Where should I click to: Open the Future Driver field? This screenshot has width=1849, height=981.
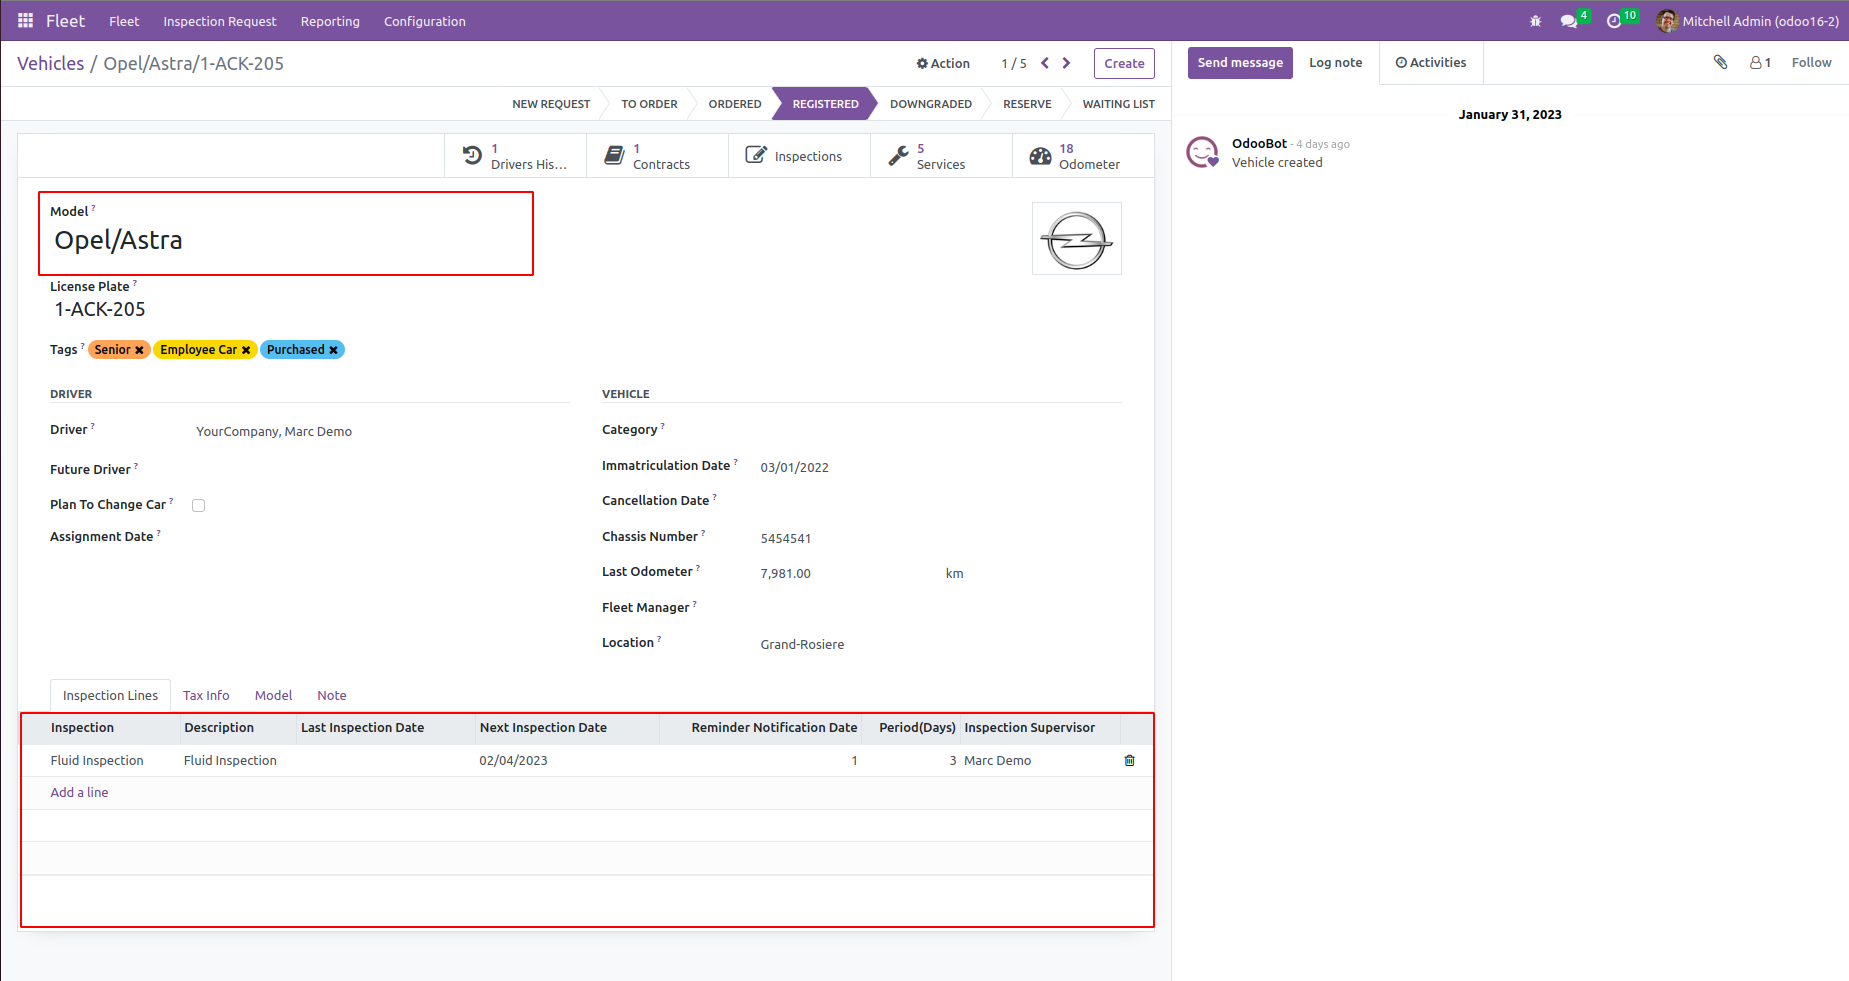coord(381,470)
